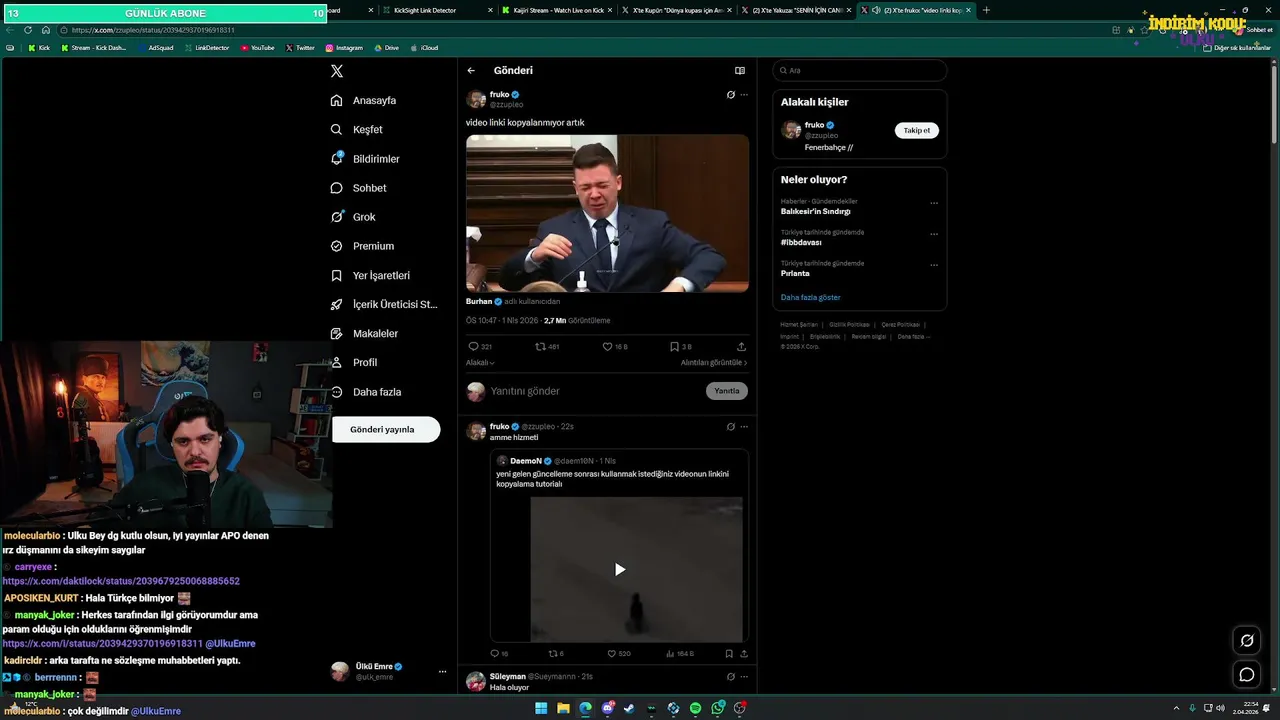Expand the Alakalı sort dropdown
The width and height of the screenshot is (1280, 720).
[x=480, y=363]
